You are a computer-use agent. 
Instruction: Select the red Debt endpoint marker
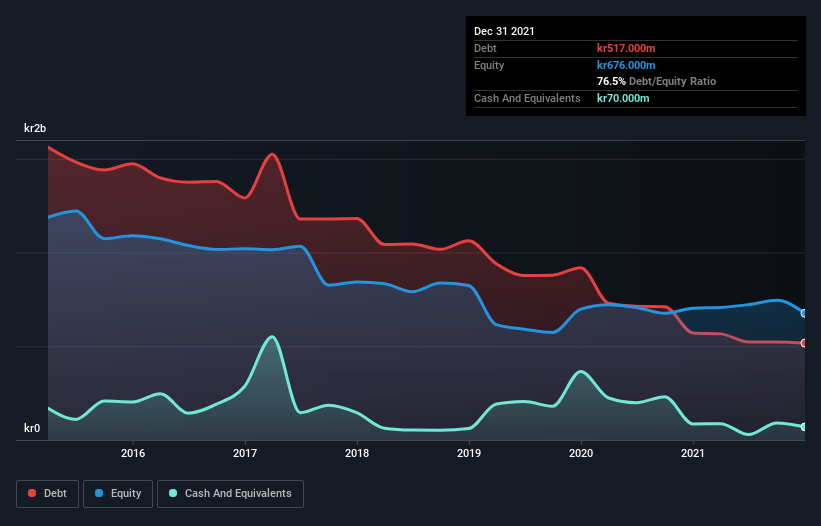pos(804,343)
